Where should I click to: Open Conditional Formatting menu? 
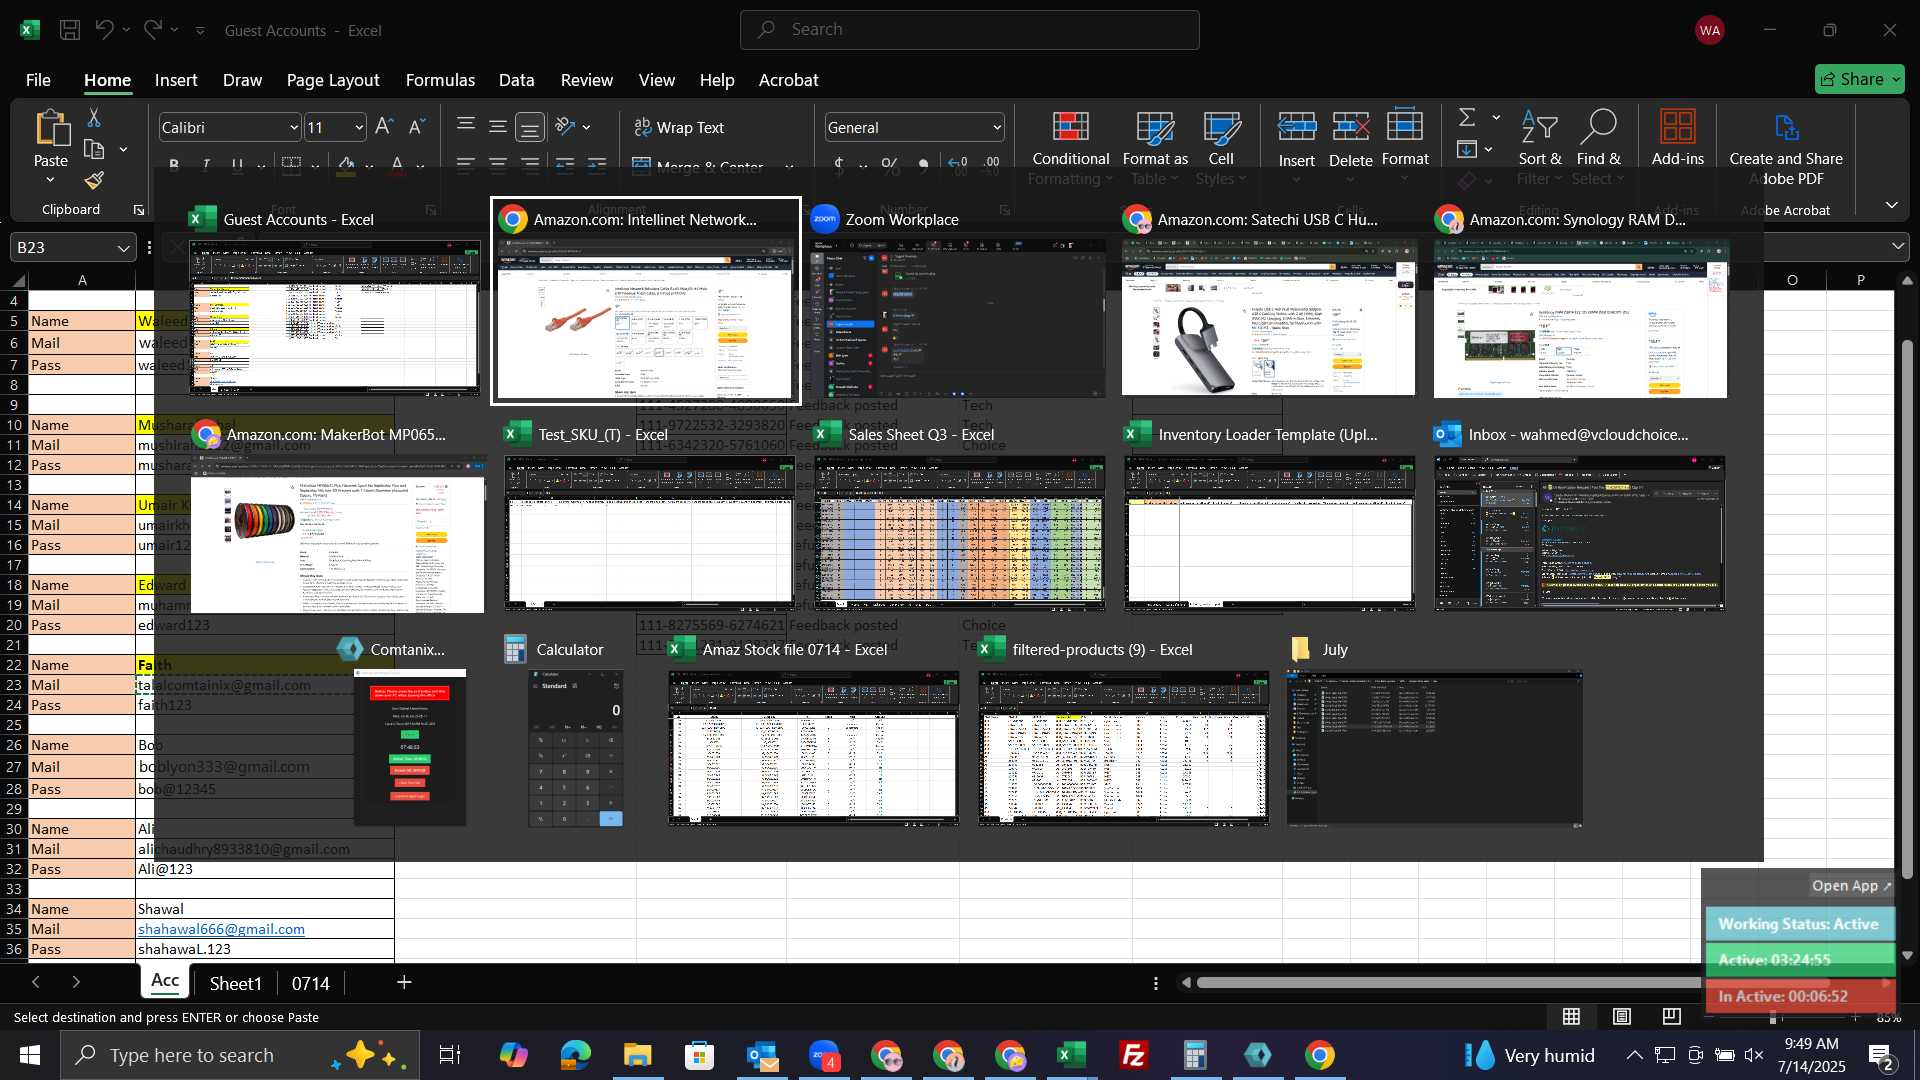(1071, 148)
